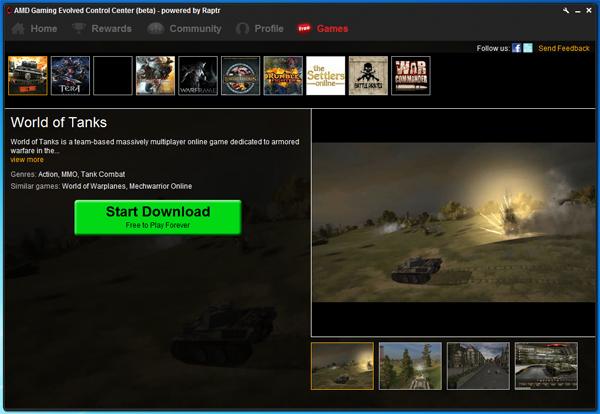
Task: Click the Send Feedback link
Action: click(x=564, y=48)
